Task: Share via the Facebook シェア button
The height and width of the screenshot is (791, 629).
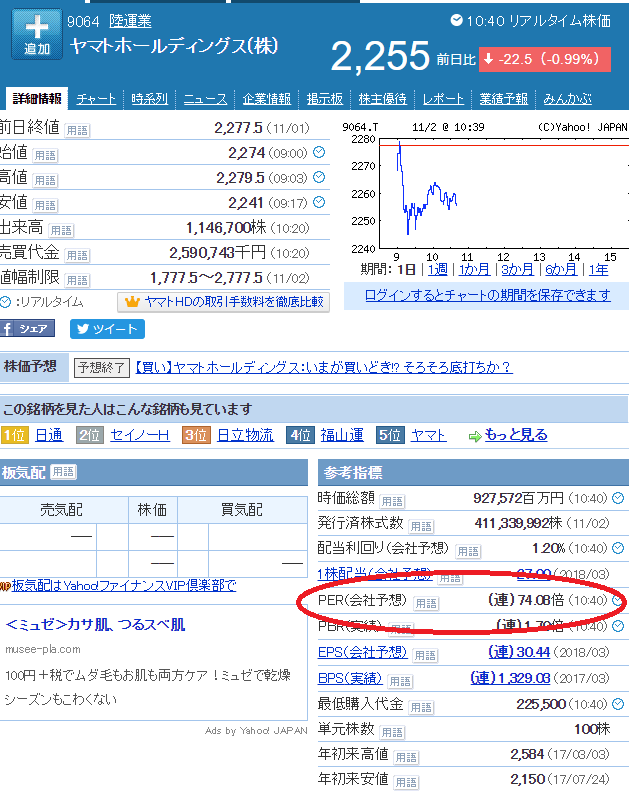Action: click(27, 329)
